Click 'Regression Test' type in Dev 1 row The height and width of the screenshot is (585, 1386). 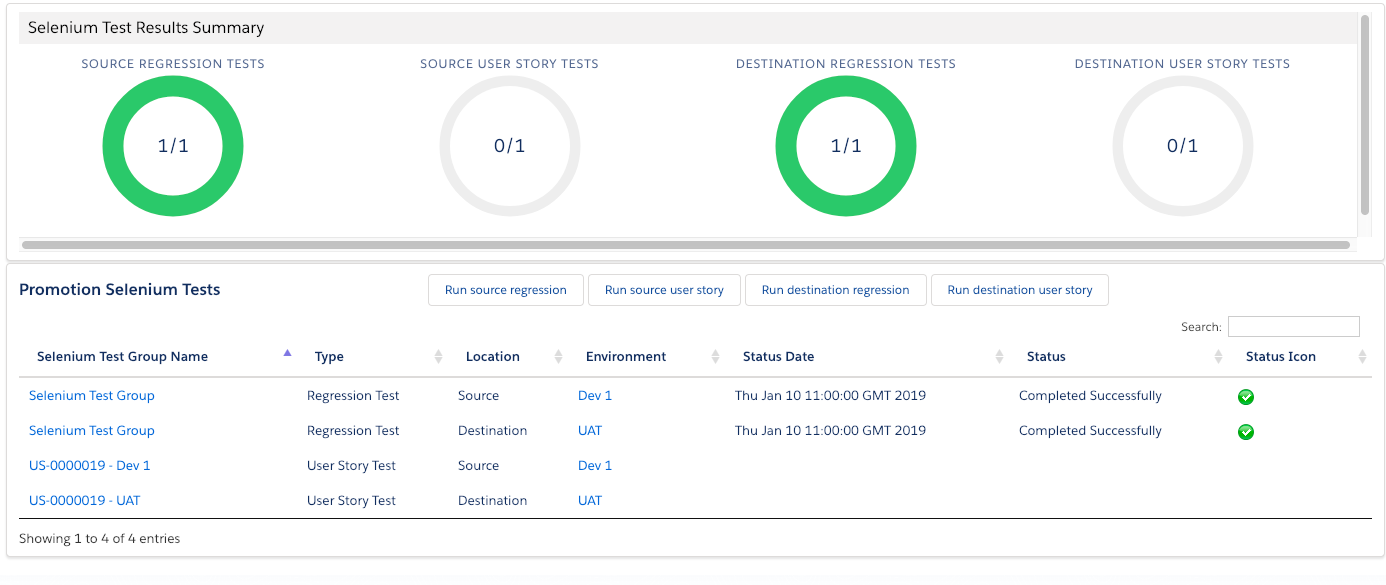353,396
